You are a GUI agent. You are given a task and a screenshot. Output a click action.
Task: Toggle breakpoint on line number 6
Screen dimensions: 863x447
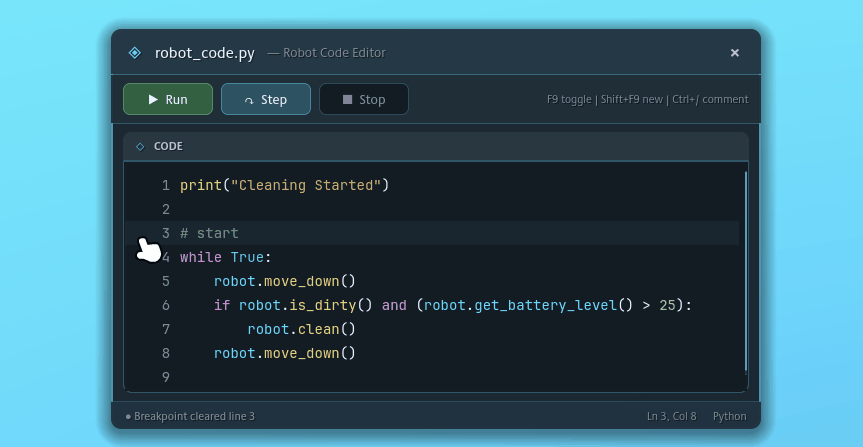pos(166,305)
